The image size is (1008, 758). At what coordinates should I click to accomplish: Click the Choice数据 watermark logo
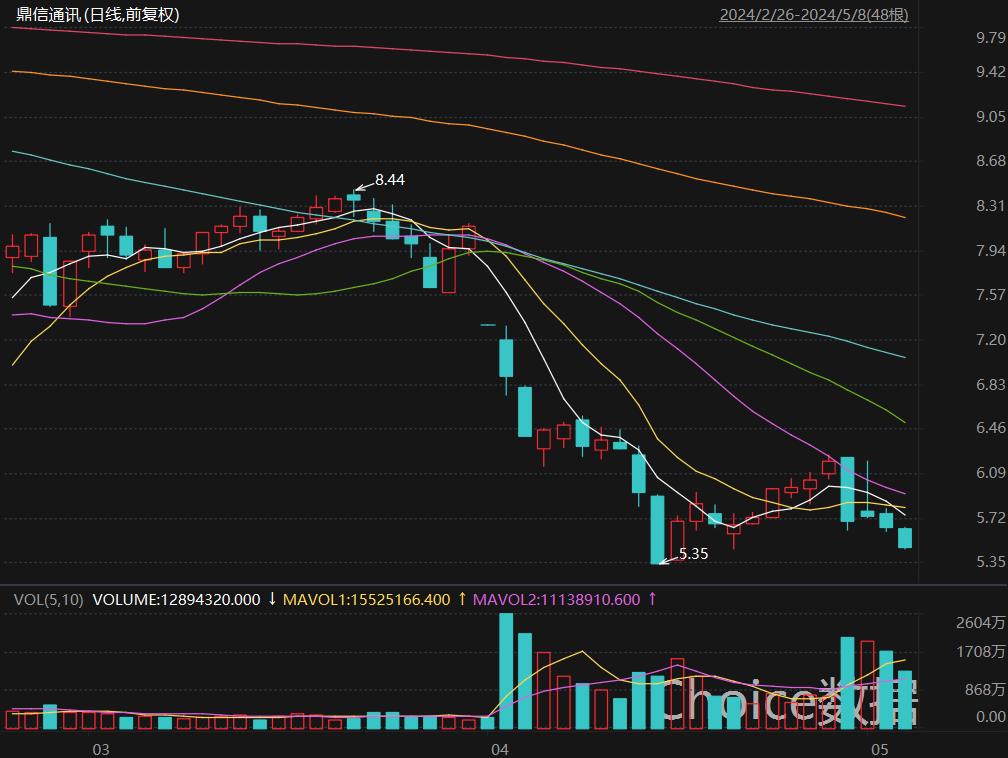pos(790,702)
